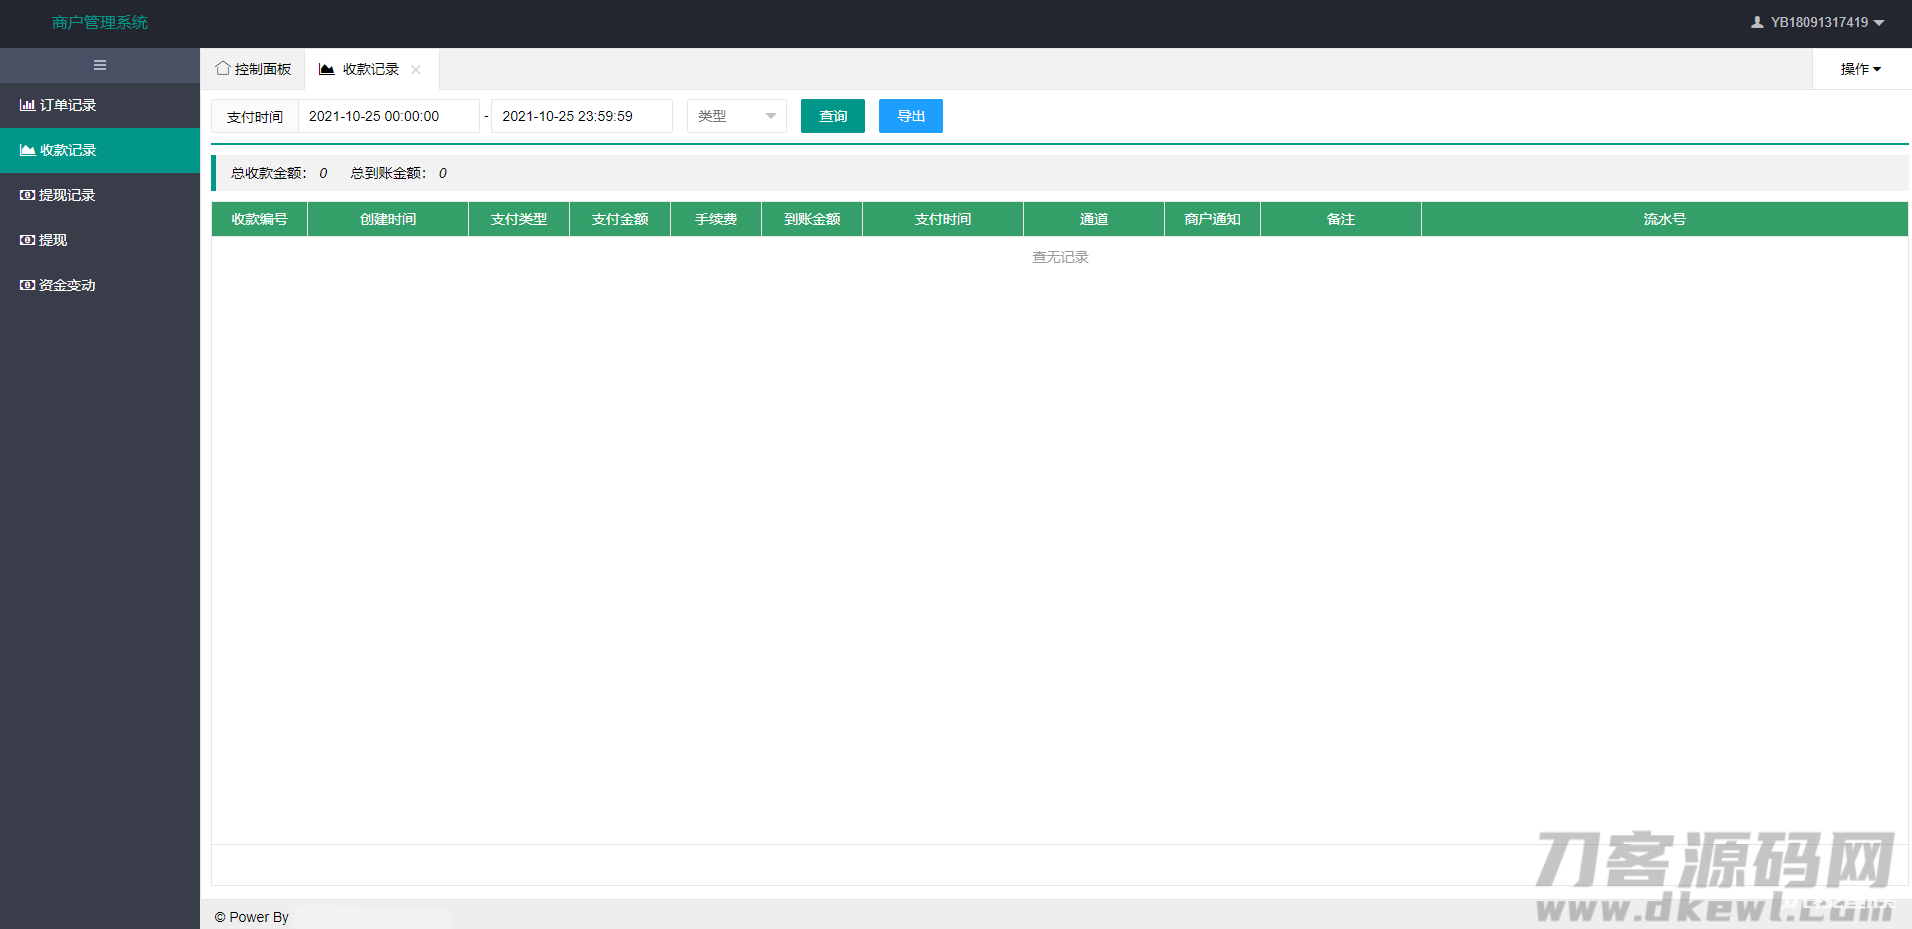Click the 导出 export button
This screenshot has width=1912, height=929.
tap(911, 116)
